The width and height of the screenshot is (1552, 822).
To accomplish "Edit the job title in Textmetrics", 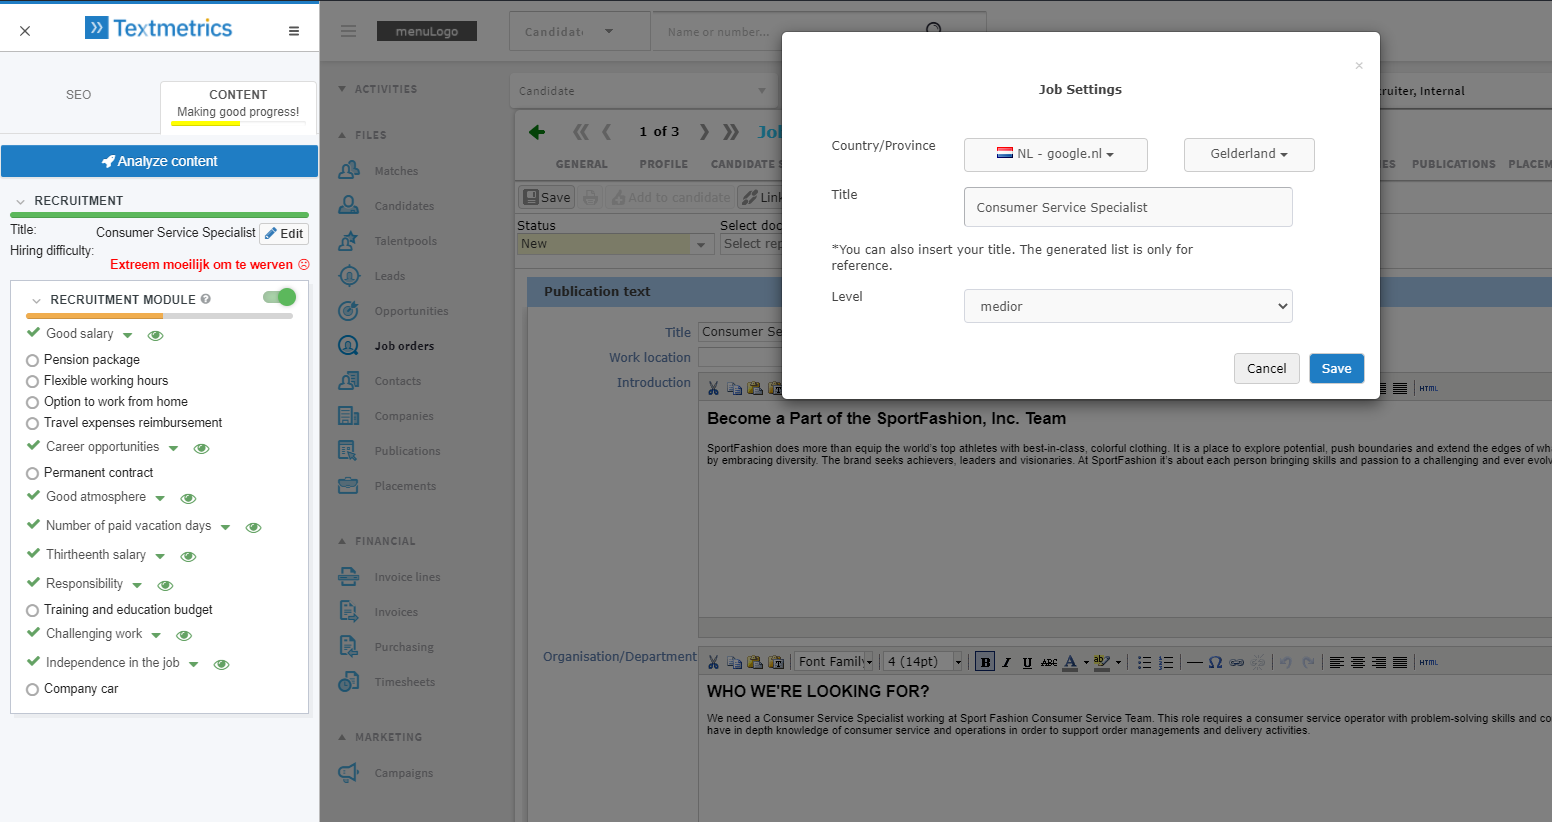I will point(284,233).
